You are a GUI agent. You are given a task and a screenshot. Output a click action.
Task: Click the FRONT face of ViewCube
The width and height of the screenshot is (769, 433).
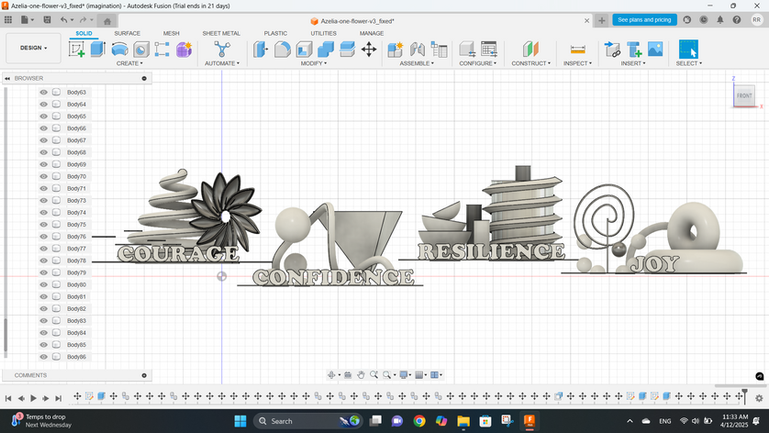[744, 96]
